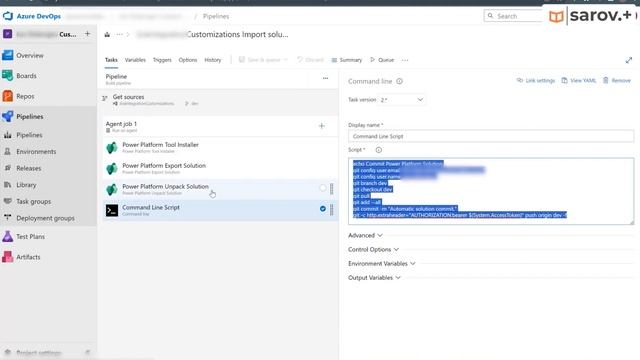Open the Overview sidebar icon

coord(7,55)
